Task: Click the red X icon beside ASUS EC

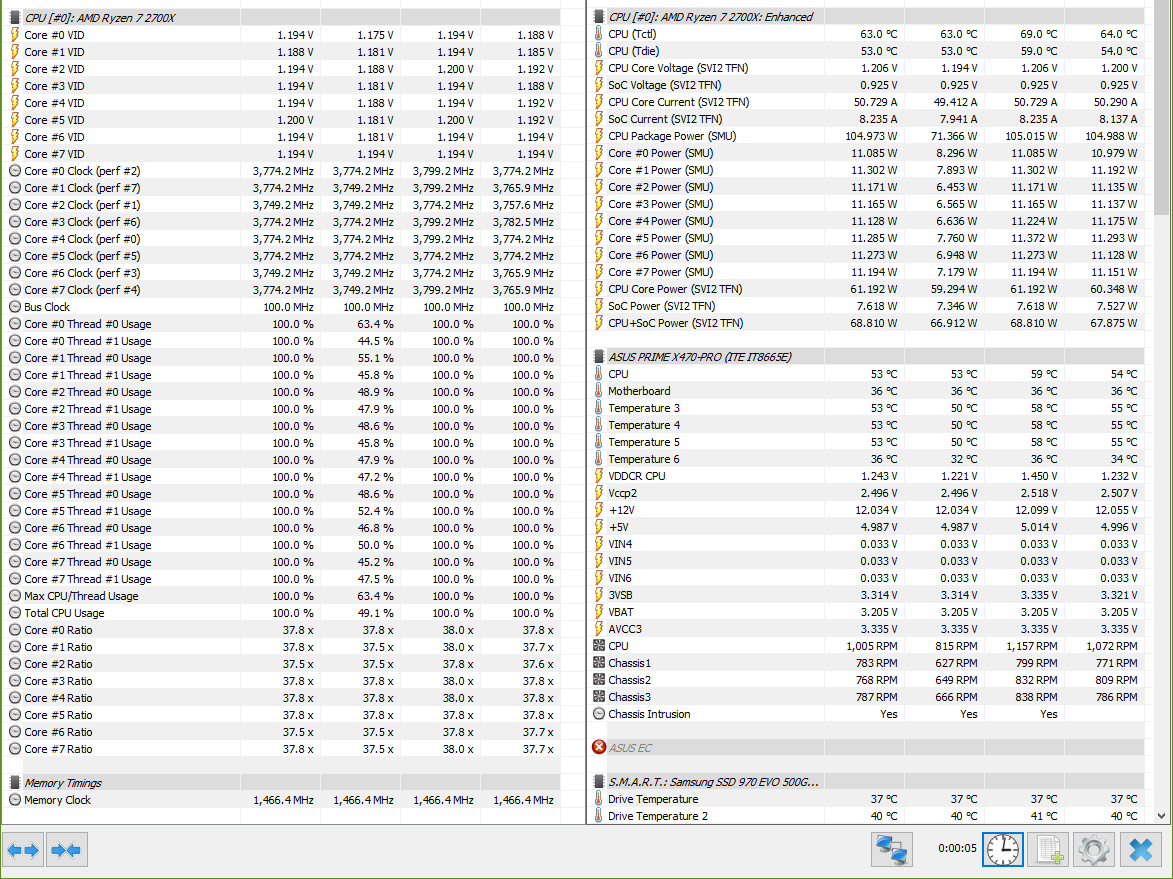Action: (598, 747)
